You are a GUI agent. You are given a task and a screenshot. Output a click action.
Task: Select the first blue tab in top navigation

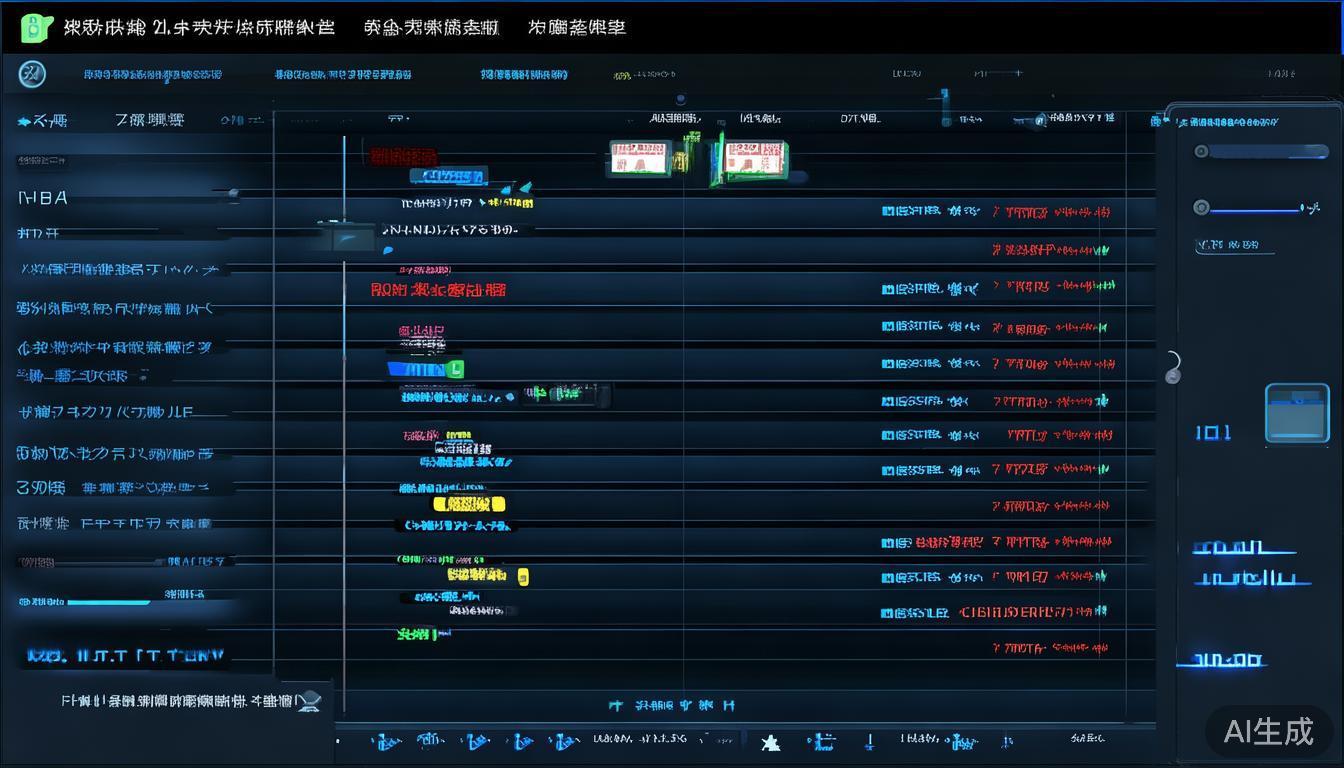[153, 74]
